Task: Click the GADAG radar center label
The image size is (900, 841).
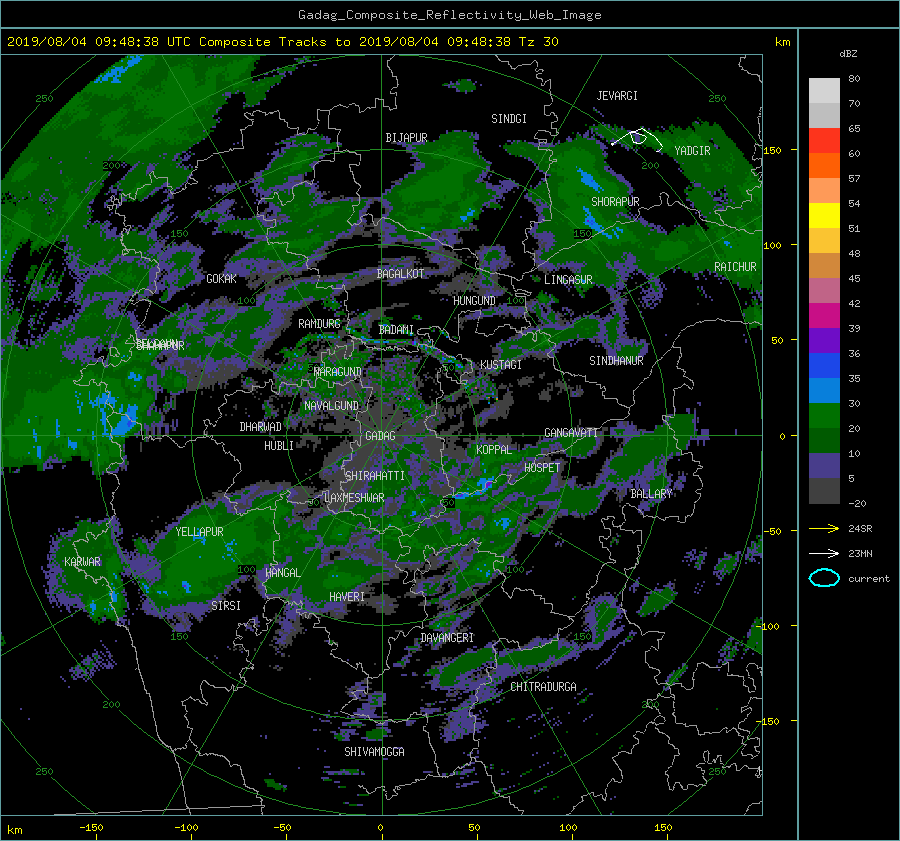Action: pyautogui.click(x=380, y=436)
